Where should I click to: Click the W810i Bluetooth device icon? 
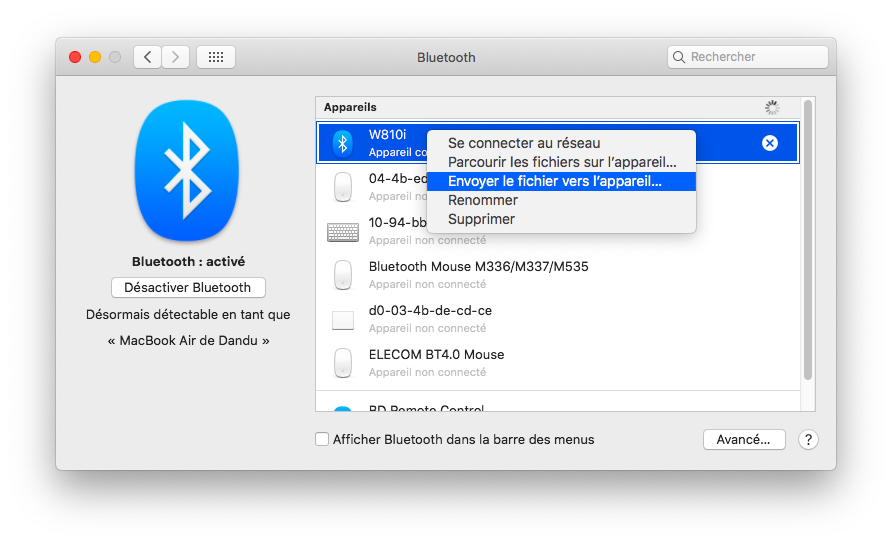(x=342, y=143)
